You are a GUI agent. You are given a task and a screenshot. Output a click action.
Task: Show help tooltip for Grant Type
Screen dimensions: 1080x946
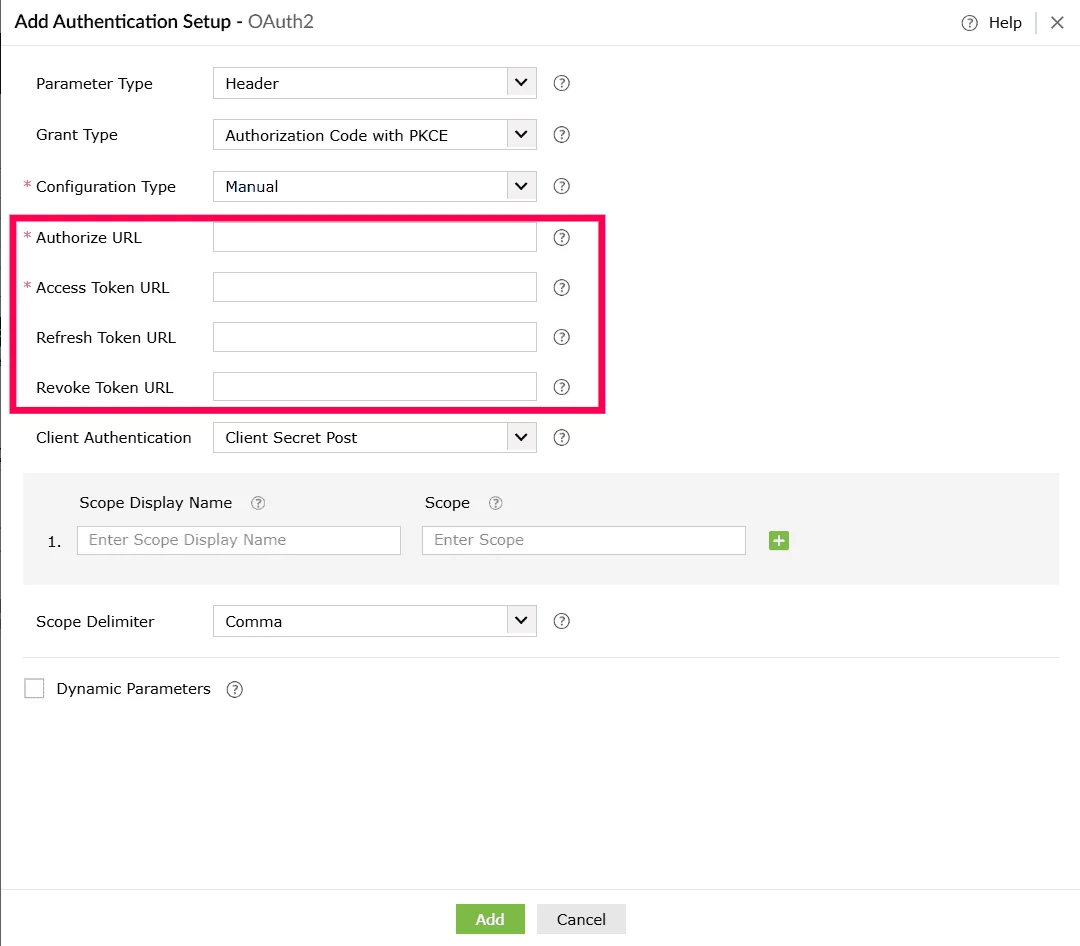pos(561,135)
